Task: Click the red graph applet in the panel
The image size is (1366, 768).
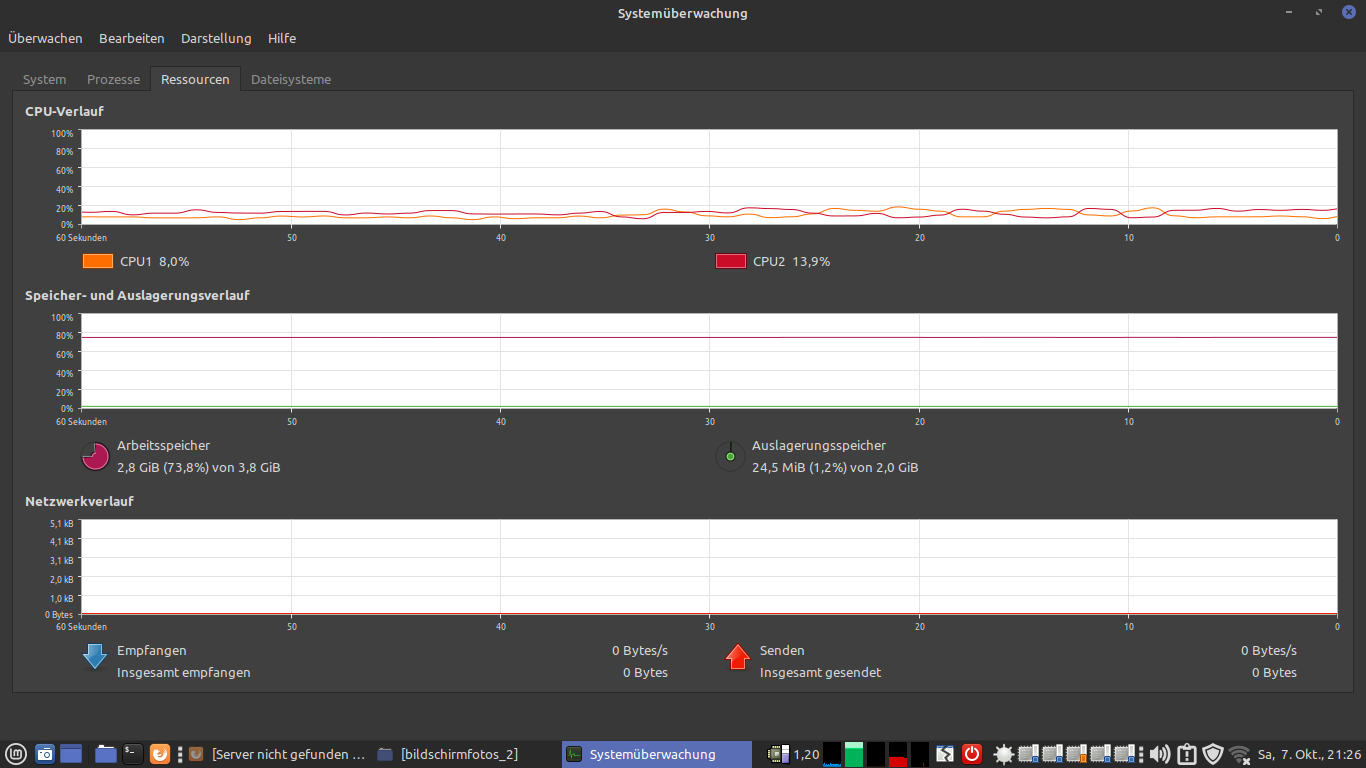Action: coord(898,754)
